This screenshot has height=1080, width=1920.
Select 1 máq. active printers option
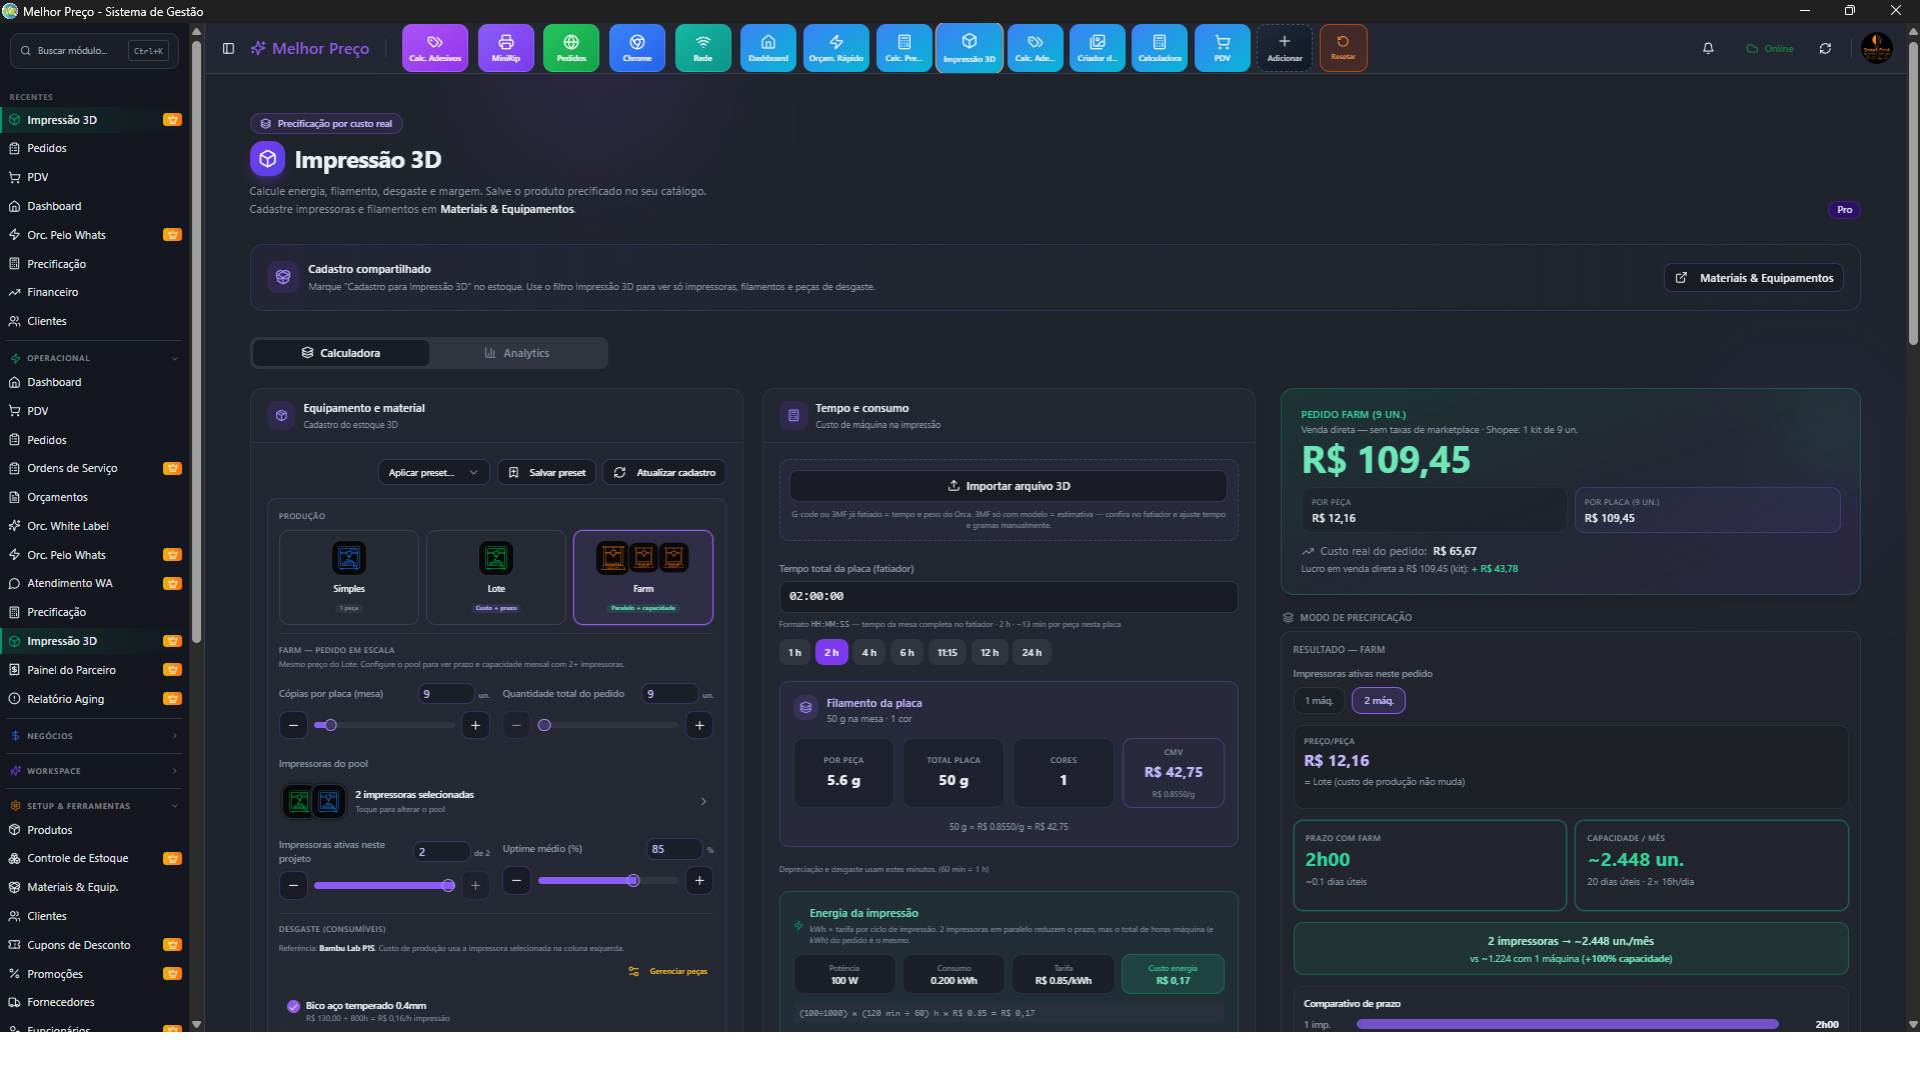[1319, 701]
